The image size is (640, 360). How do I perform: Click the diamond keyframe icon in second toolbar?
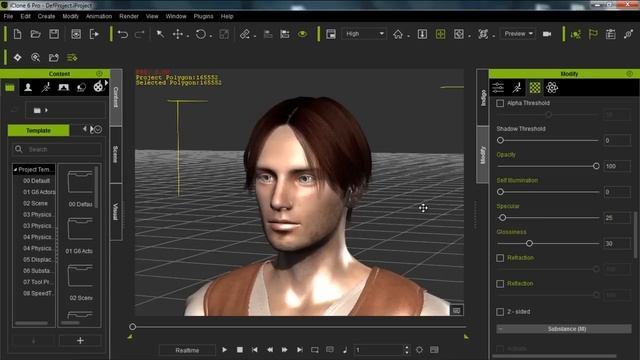pyautogui.click(x=18, y=58)
